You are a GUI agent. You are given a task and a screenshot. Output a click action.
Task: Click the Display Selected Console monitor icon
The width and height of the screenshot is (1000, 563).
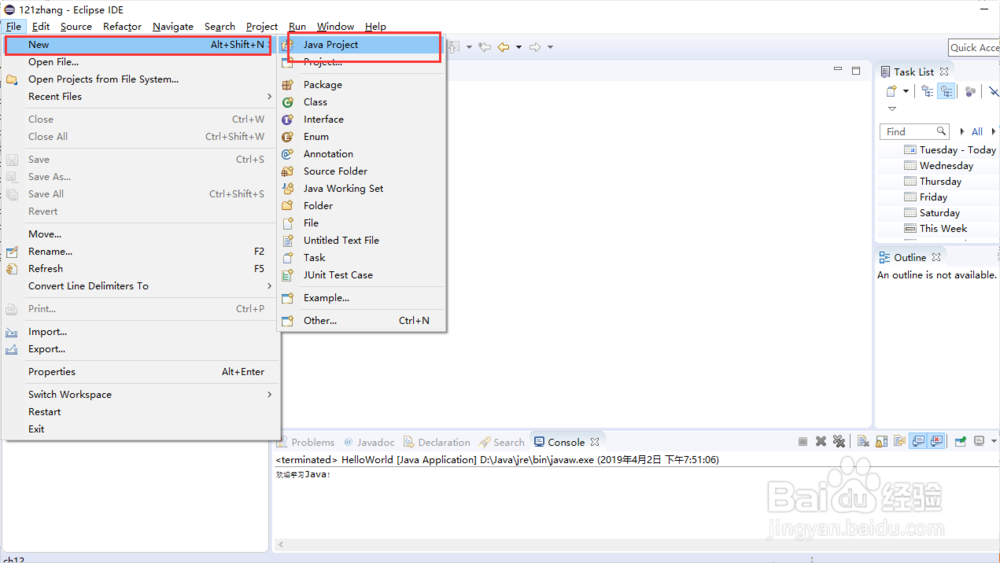click(980, 441)
